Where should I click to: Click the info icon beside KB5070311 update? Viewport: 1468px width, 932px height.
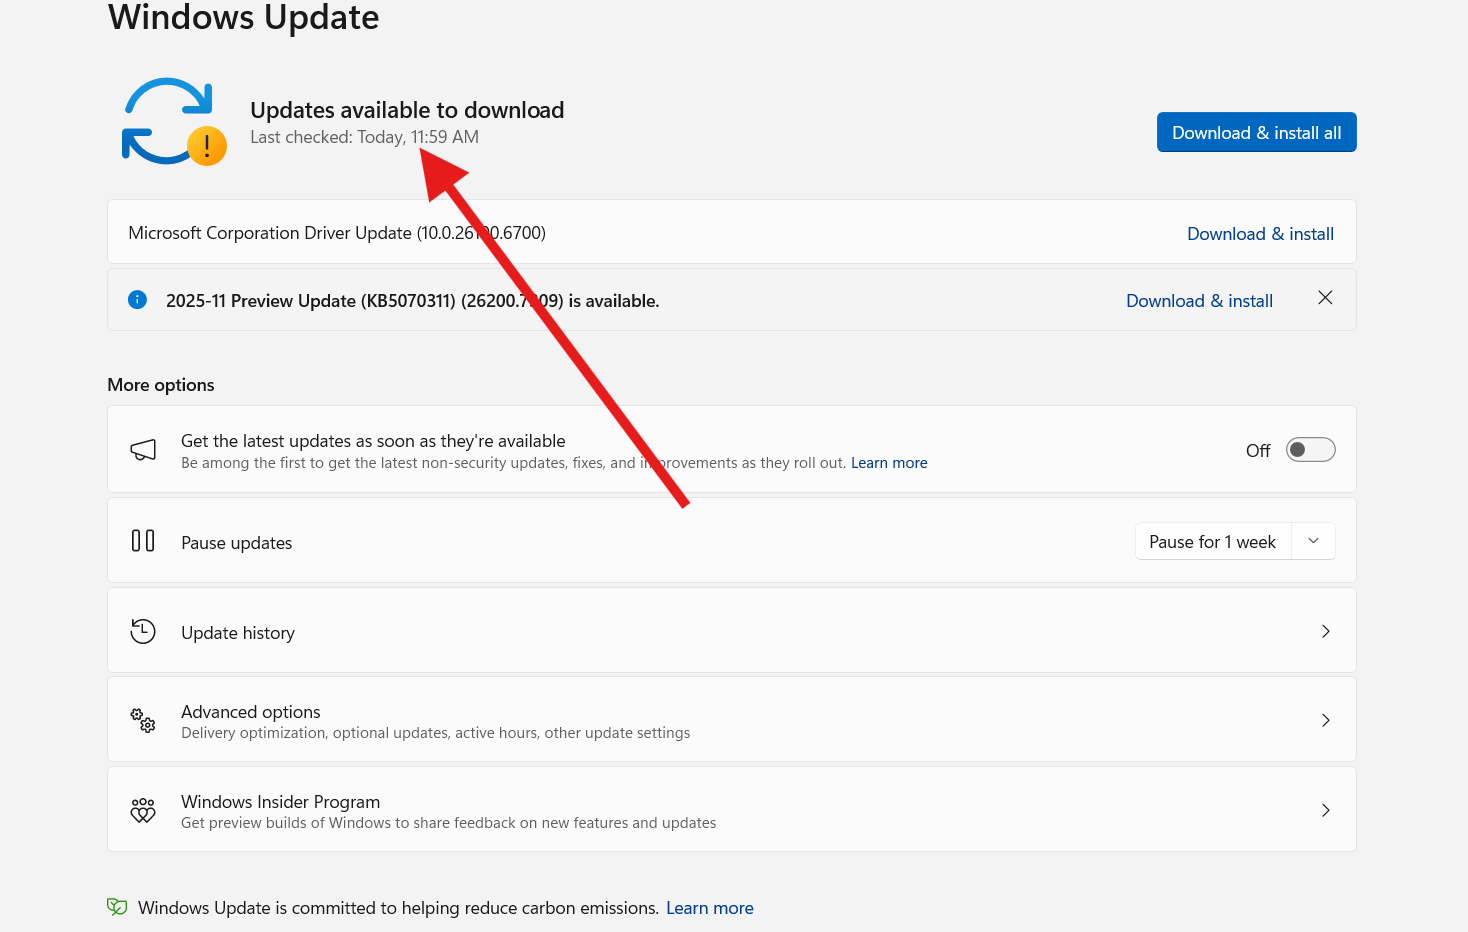(137, 299)
